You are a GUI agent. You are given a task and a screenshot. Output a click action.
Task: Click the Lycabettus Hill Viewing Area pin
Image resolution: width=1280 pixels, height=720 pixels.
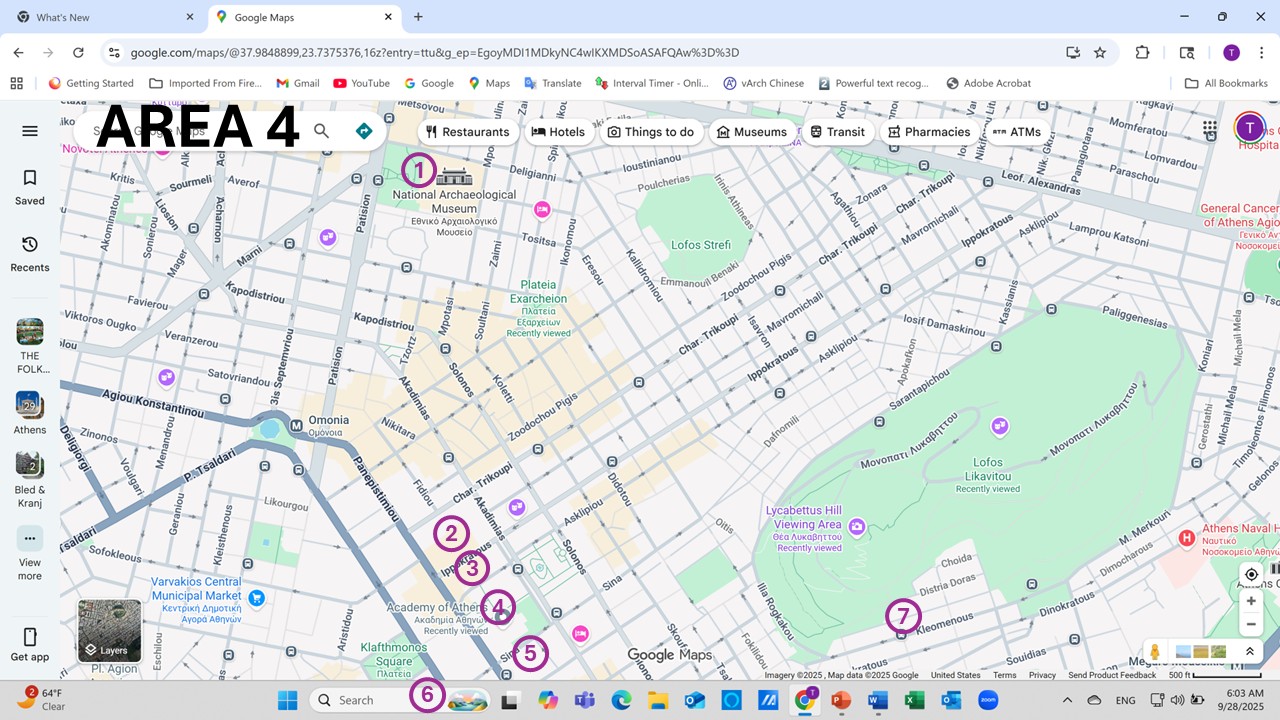click(x=857, y=527)
